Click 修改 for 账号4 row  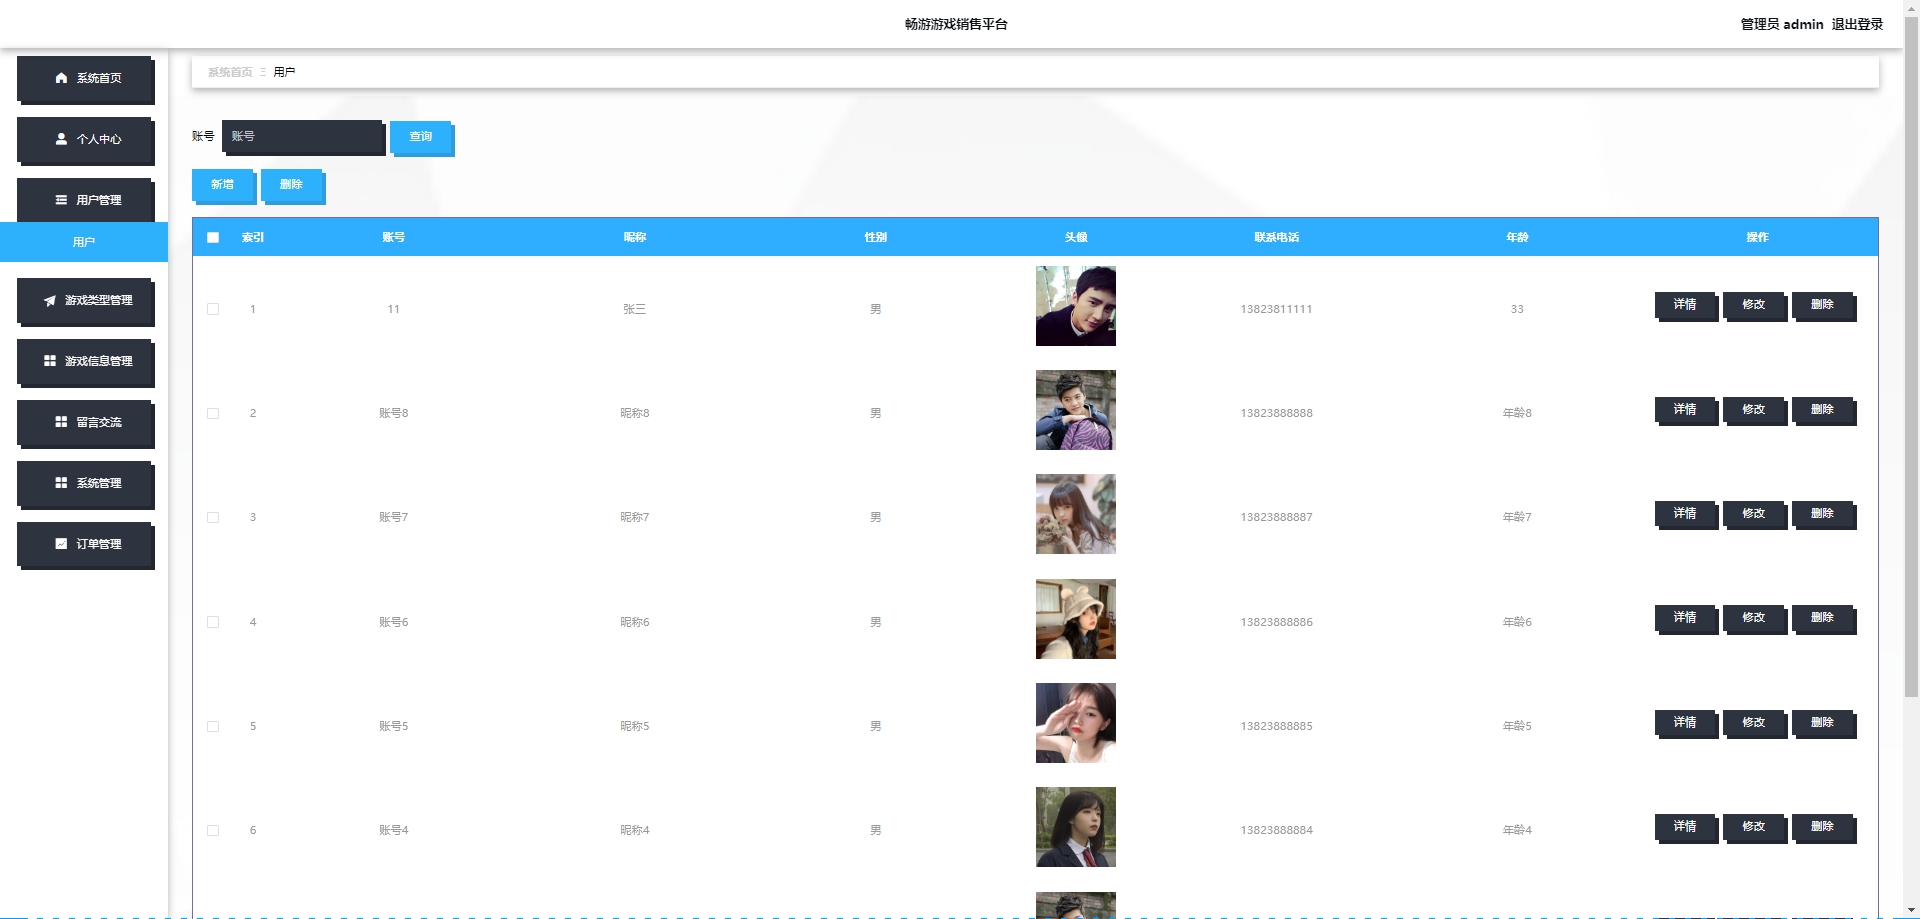click(1755, 828)
